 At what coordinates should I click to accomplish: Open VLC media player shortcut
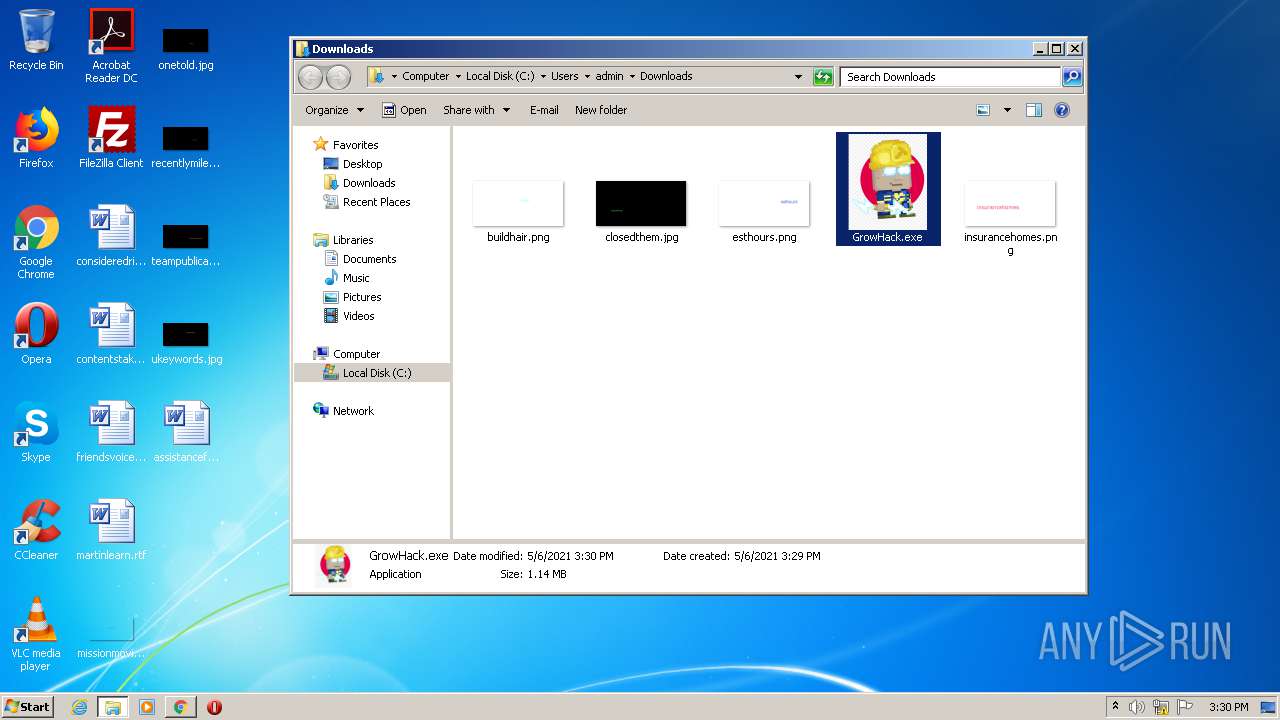36,634
